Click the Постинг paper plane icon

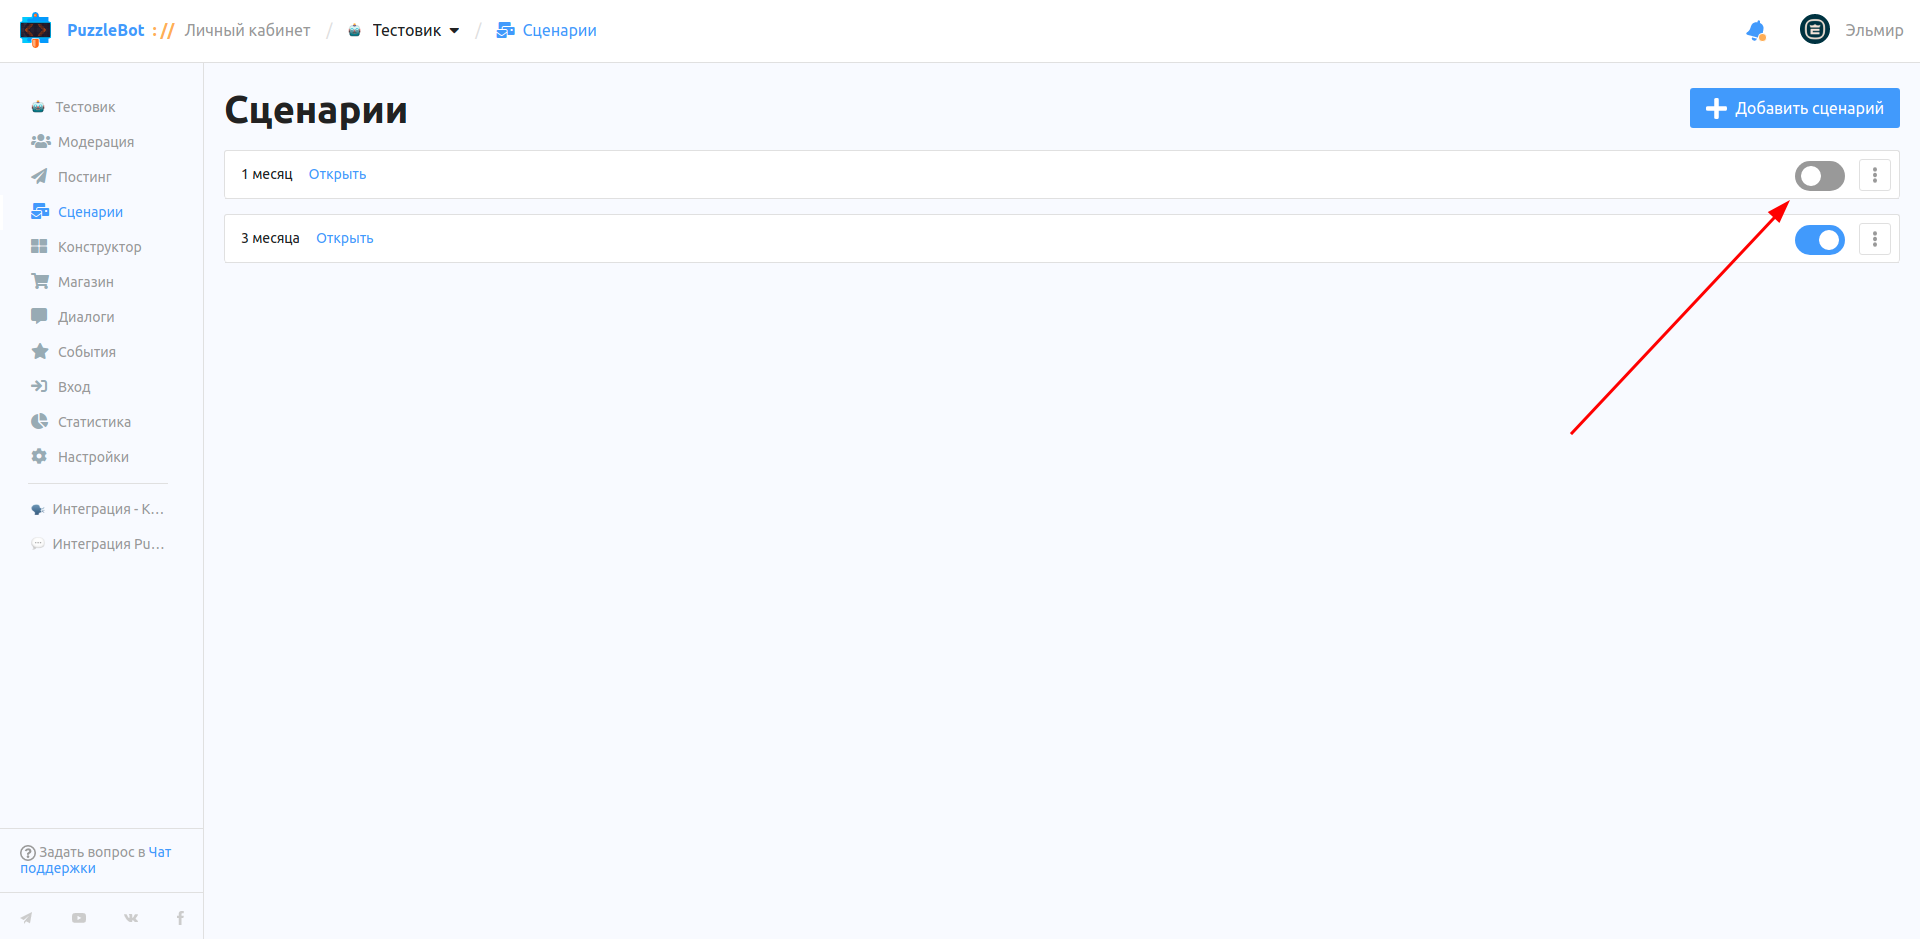[x=39, y=177]
